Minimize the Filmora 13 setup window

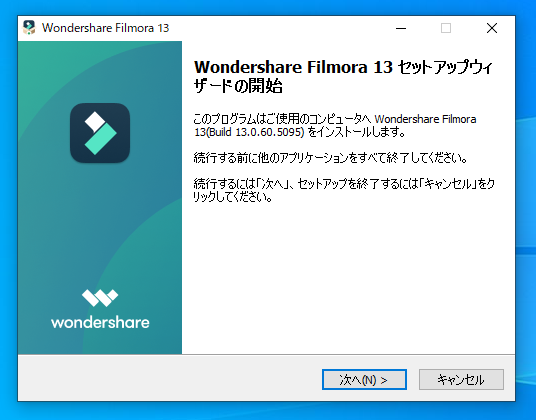pos(401,28)
